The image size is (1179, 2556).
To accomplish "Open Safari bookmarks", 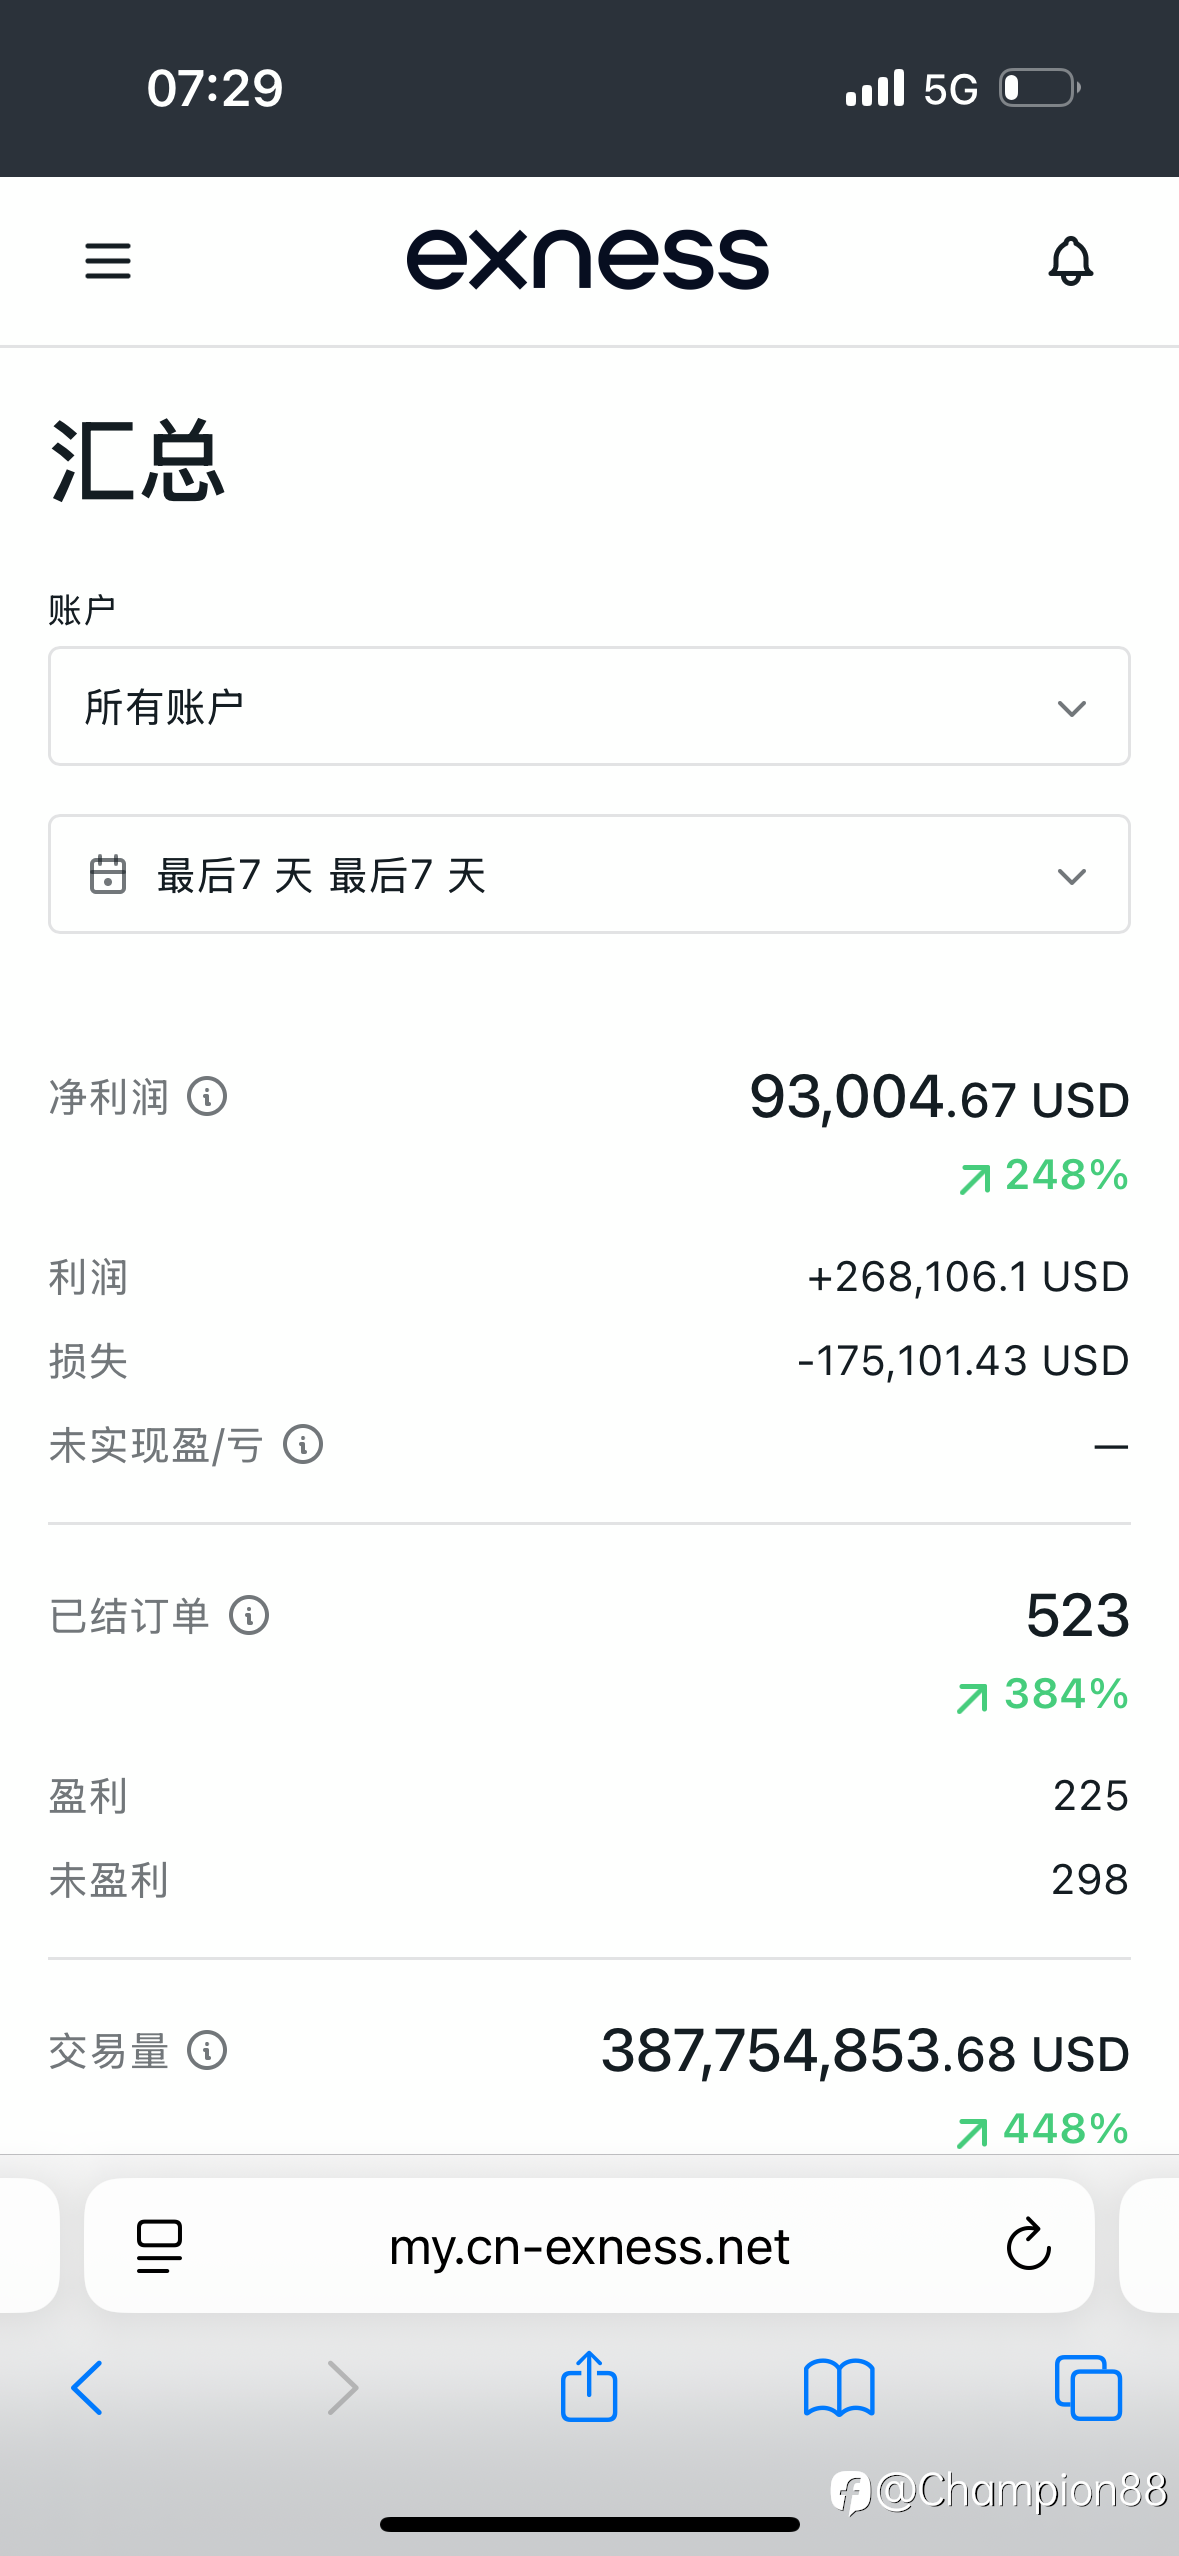I will tap(839, 2388).
